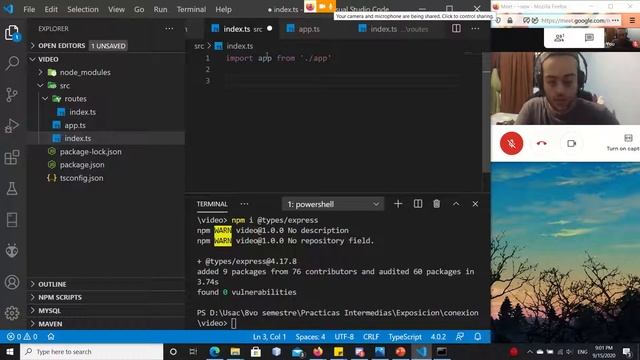Split the editor to the right

pyautogui.click(x=456, y=29)
